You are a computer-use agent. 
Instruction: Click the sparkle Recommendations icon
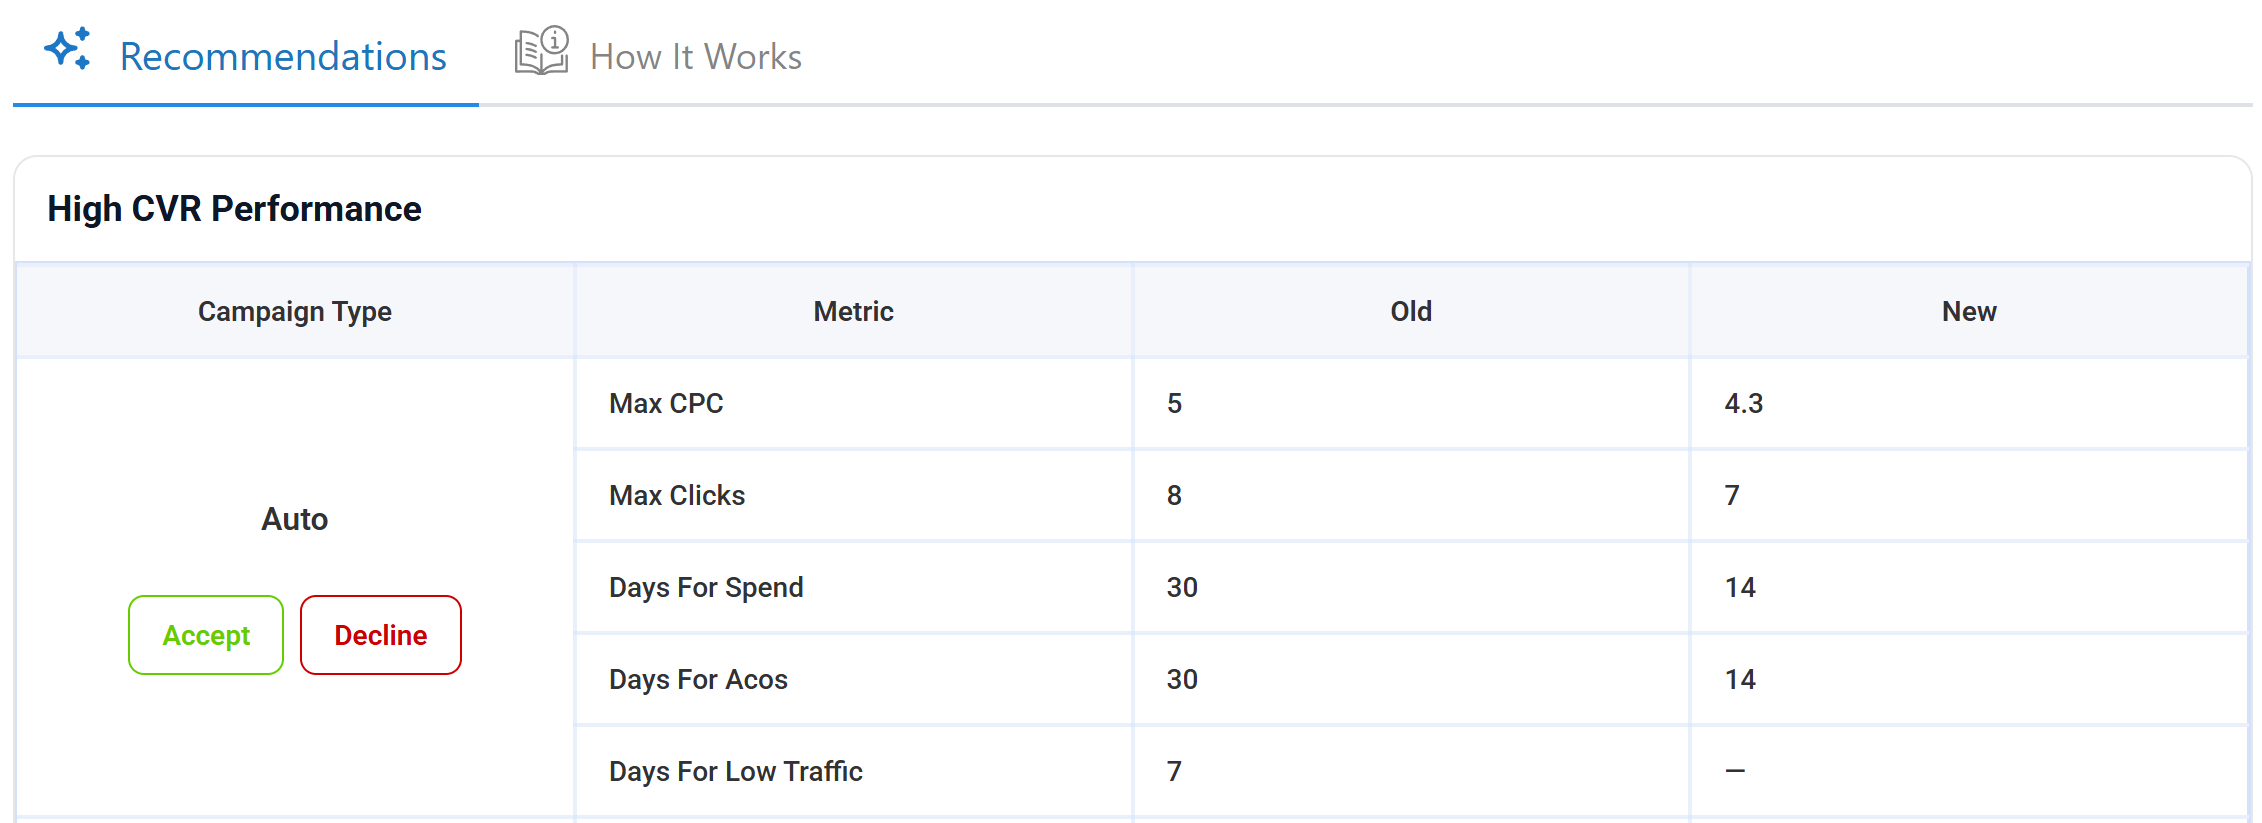[x=68, y=48]
